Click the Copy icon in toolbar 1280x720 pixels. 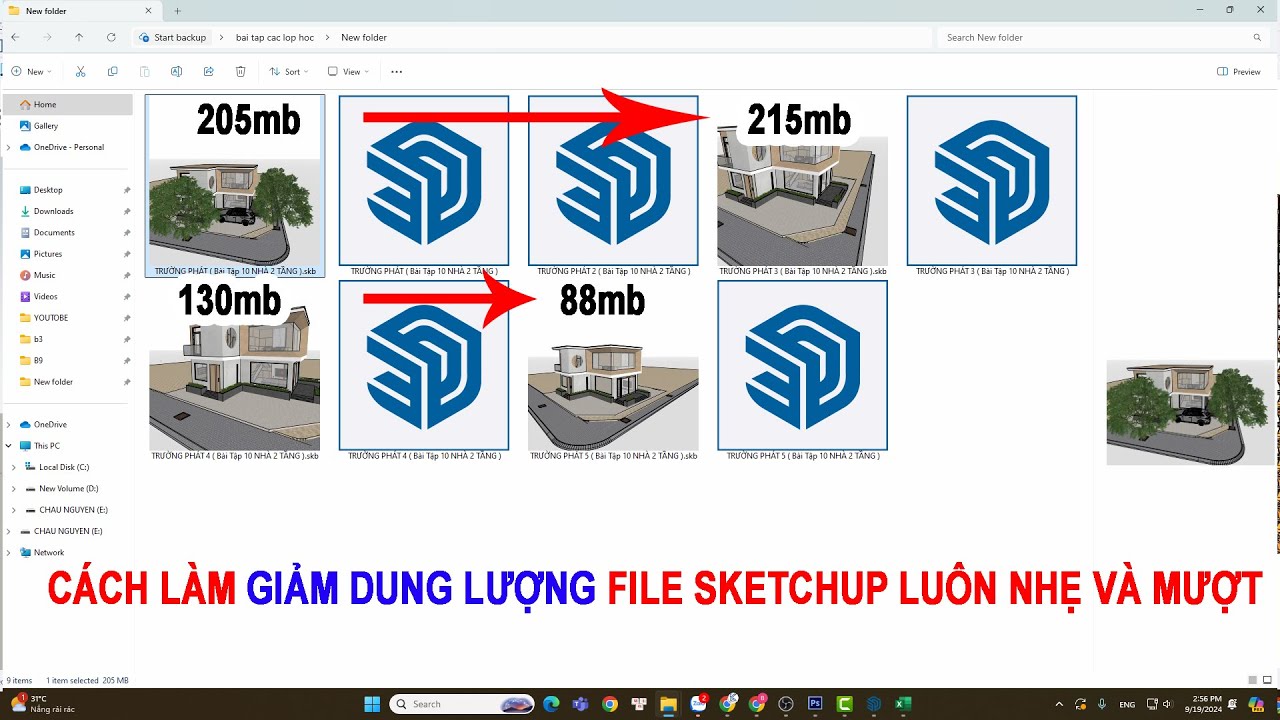coord(112,72)
